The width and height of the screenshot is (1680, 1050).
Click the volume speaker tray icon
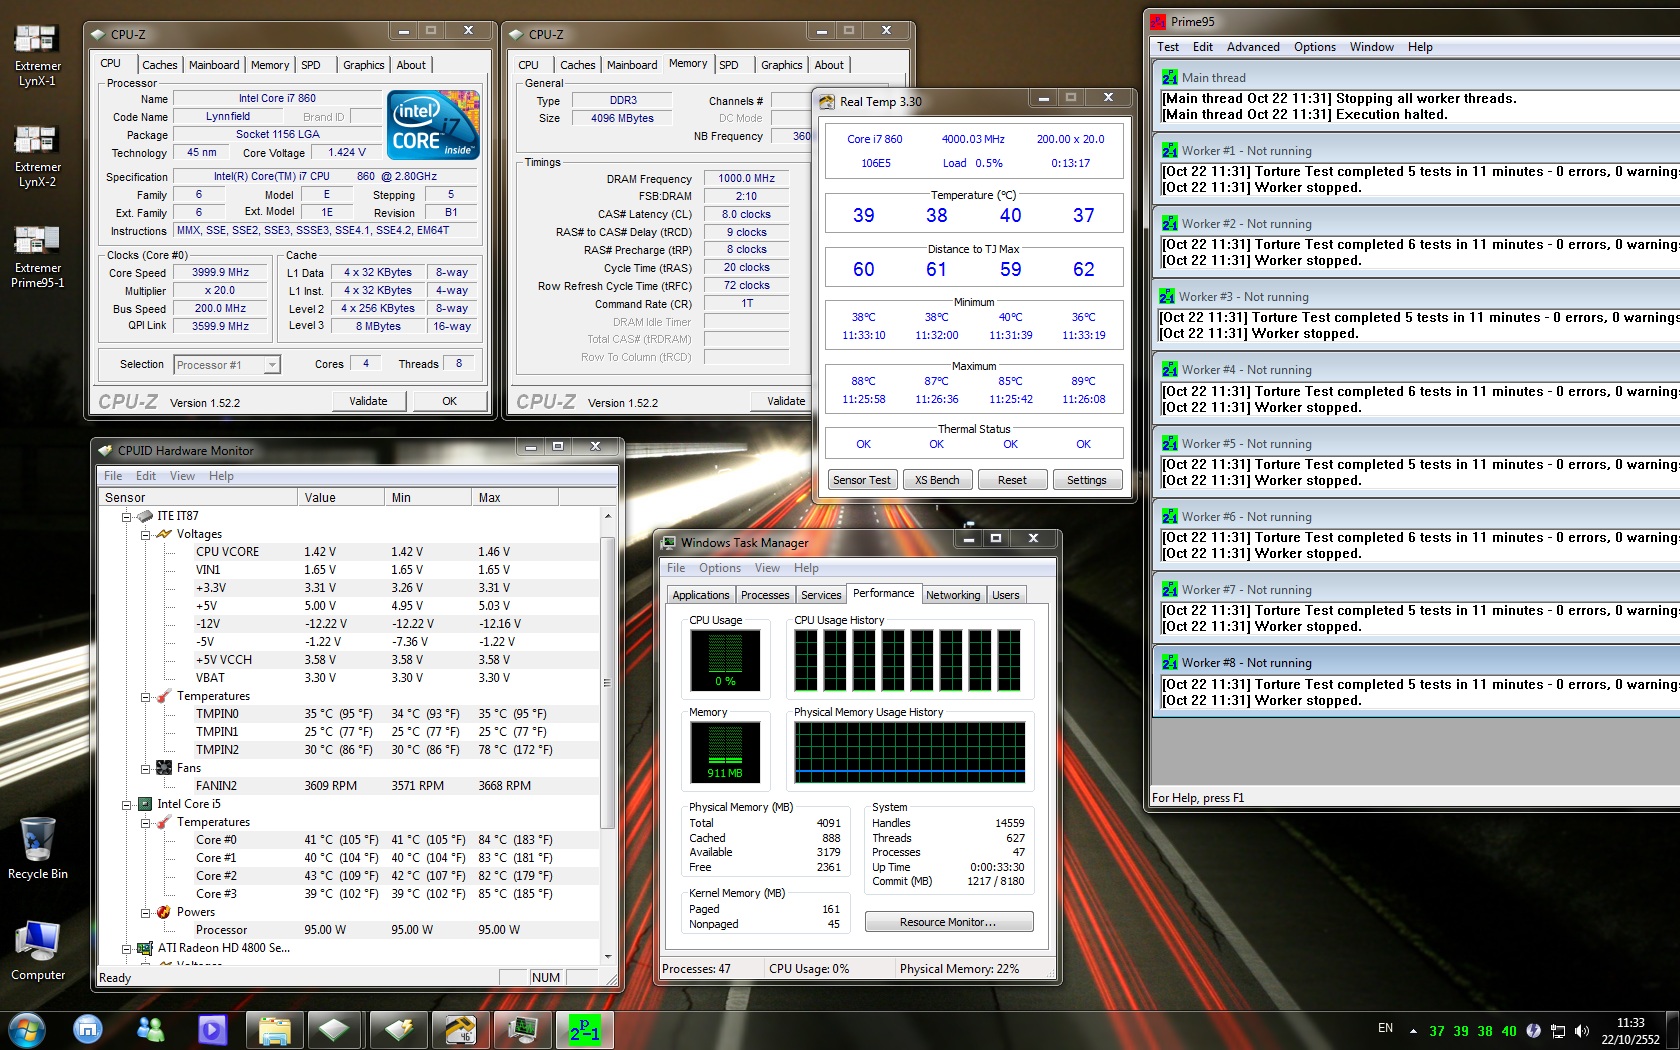[1581, 1030]
